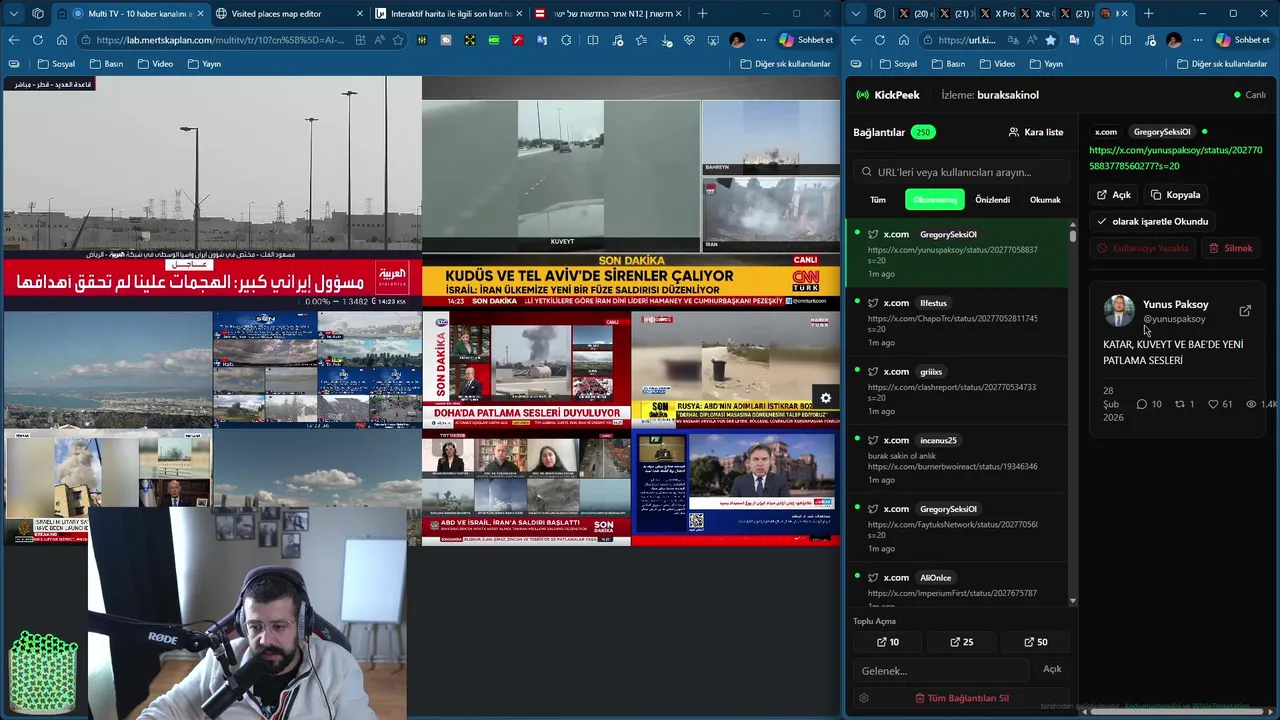The height and width of the screenshot is (720, 1280).
Task: Open yunuspaksoy status URL link
Action: 1175,158
